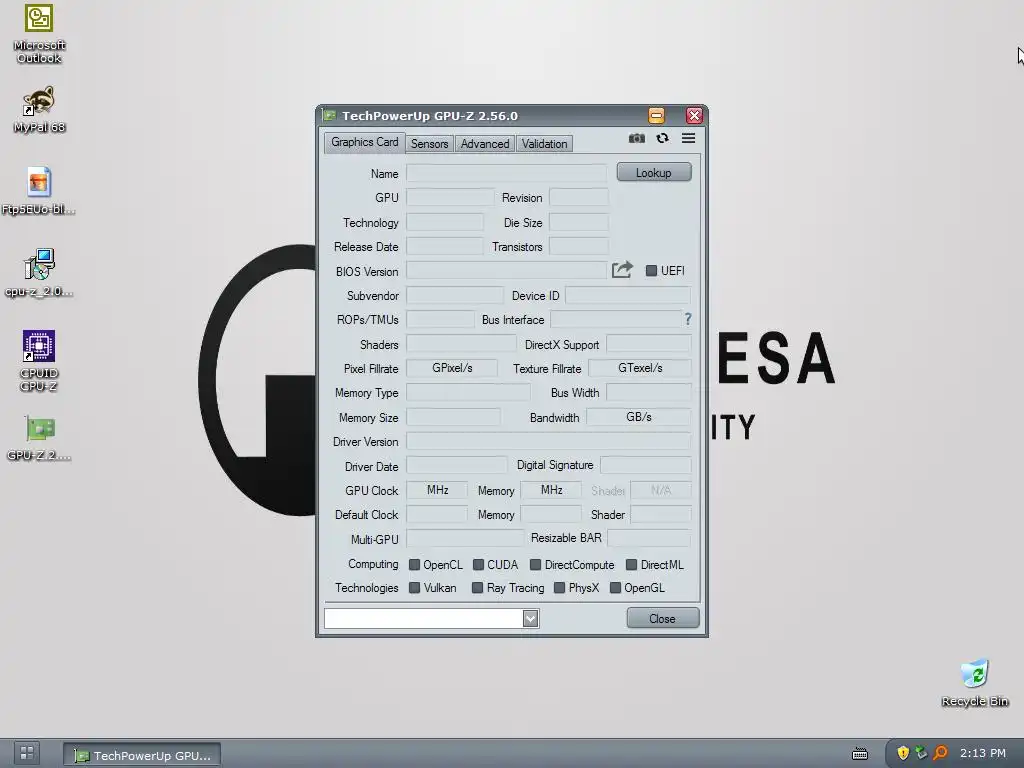The width and height of the screenshot is (1024, 768).
Task: Toggle the DirectCompute checkbox
Action: click(536, 564)
